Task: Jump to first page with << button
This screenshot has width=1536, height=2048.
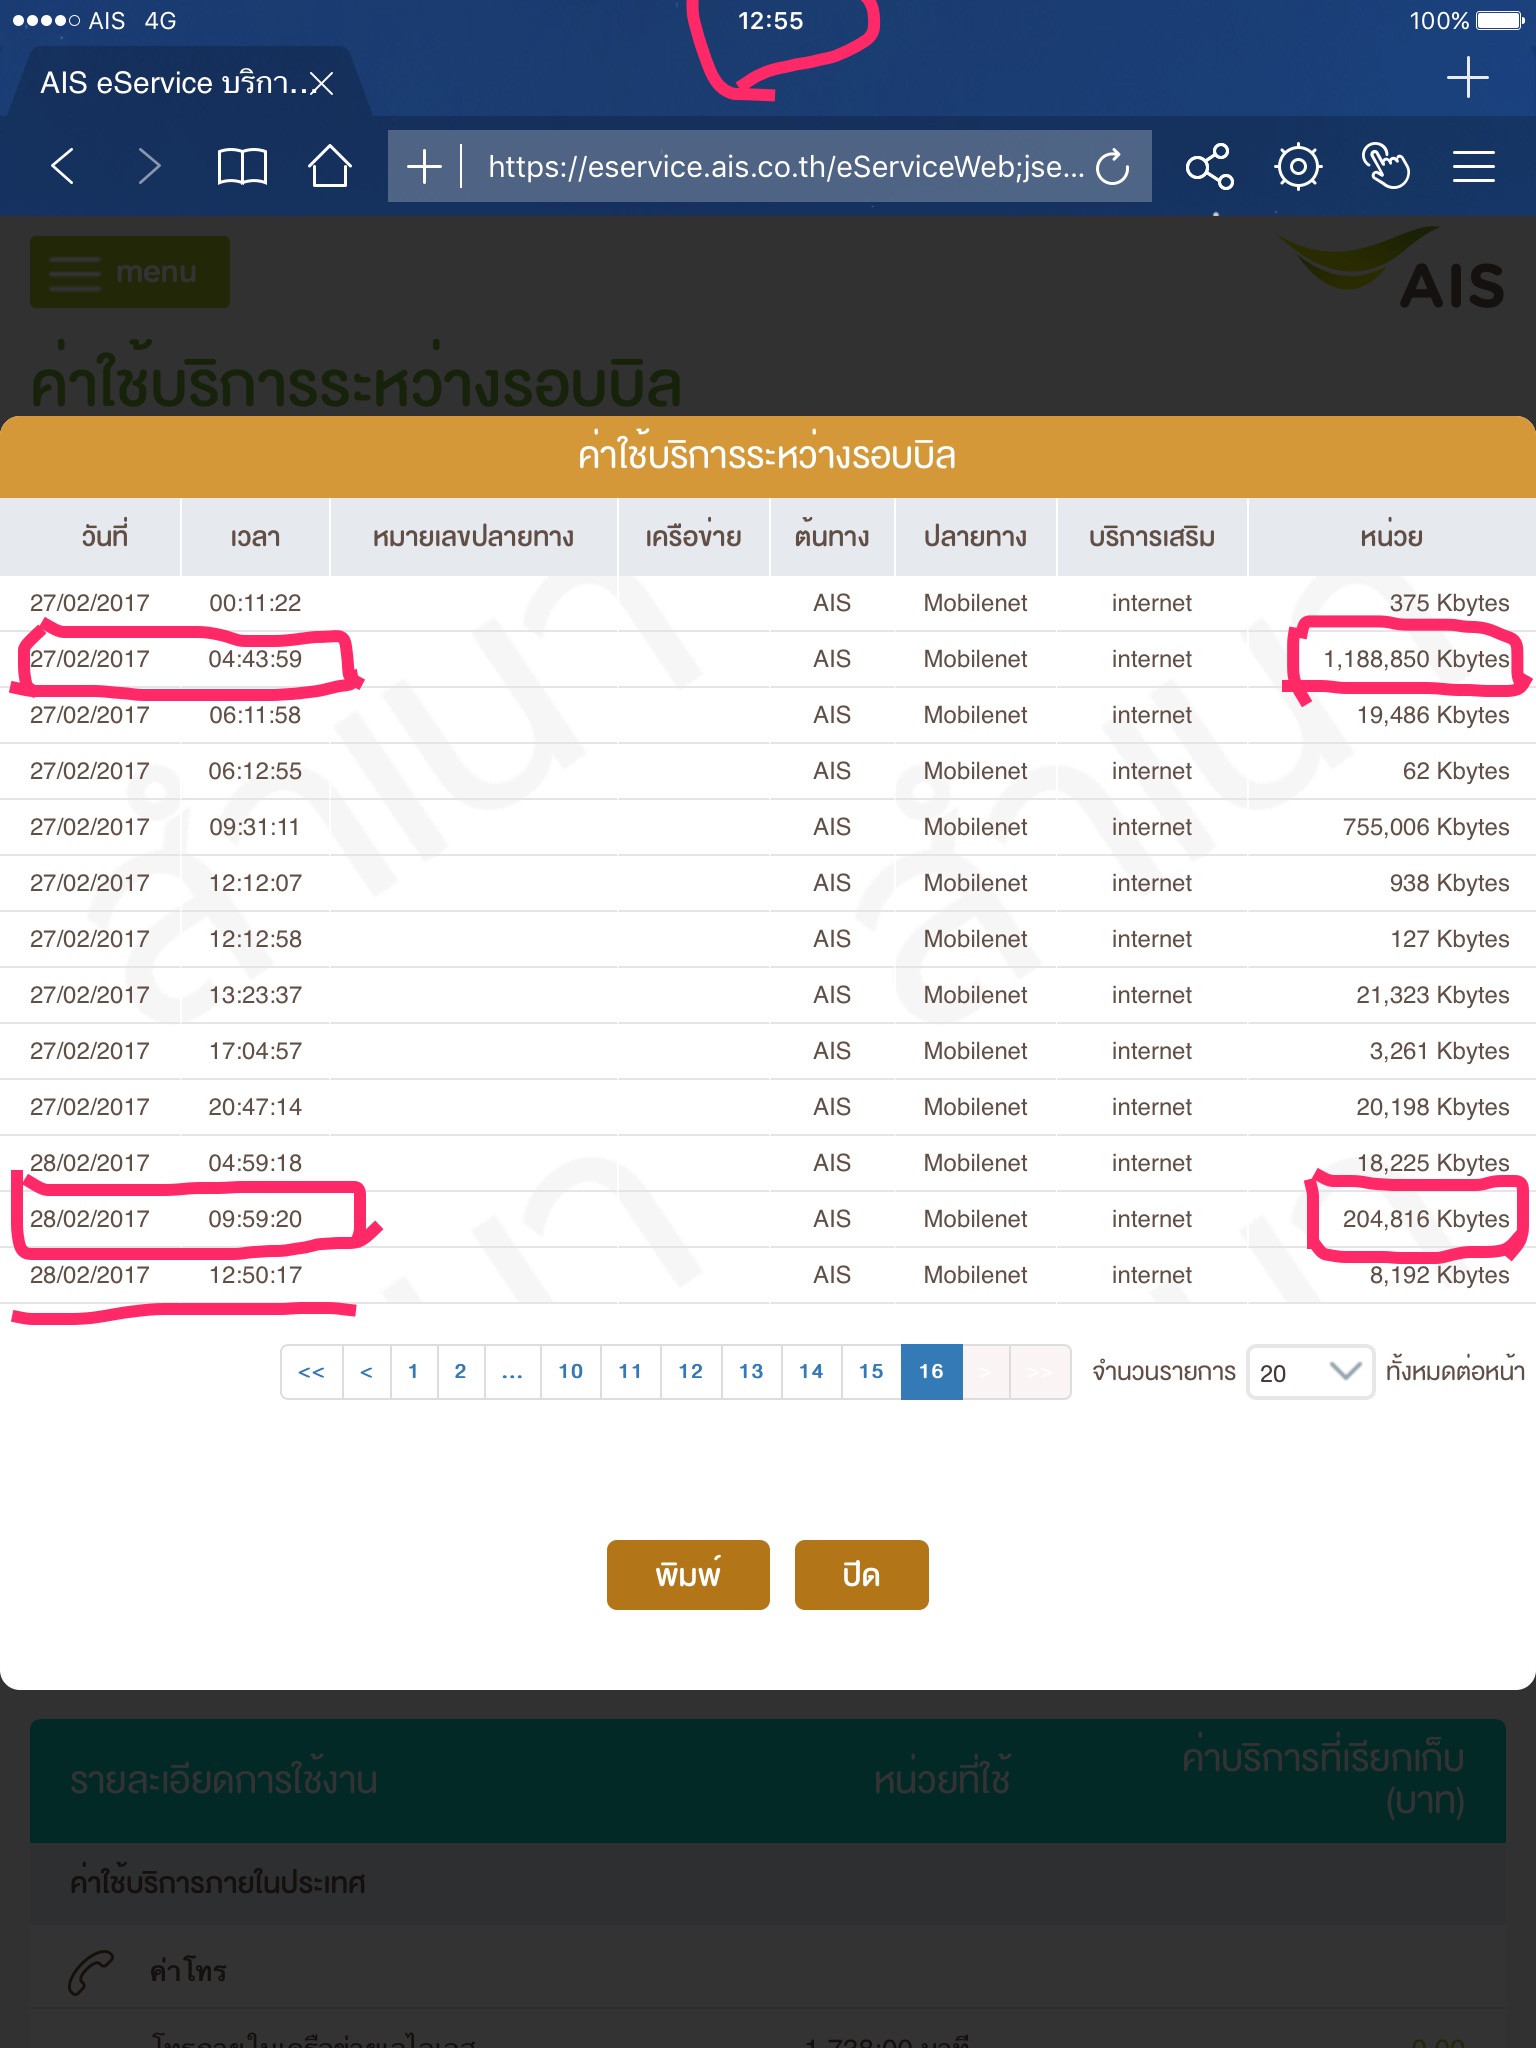Action: (312, 1372)
